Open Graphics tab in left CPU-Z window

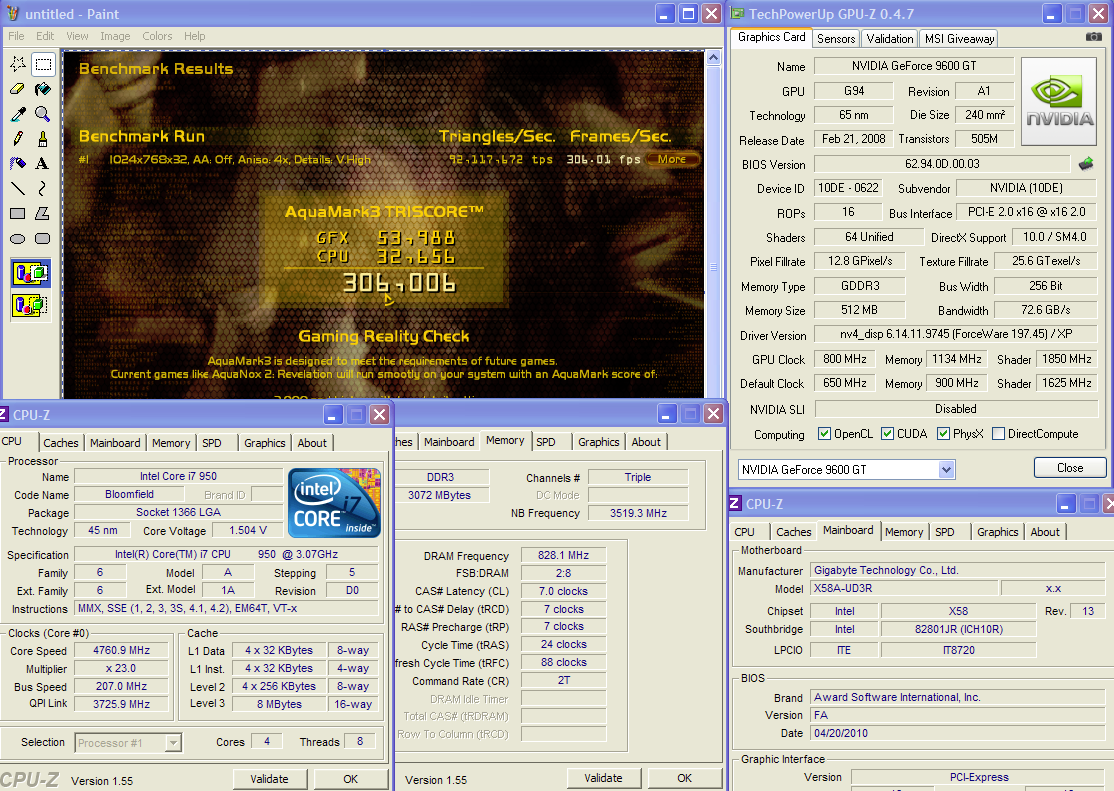click(264, 443)
